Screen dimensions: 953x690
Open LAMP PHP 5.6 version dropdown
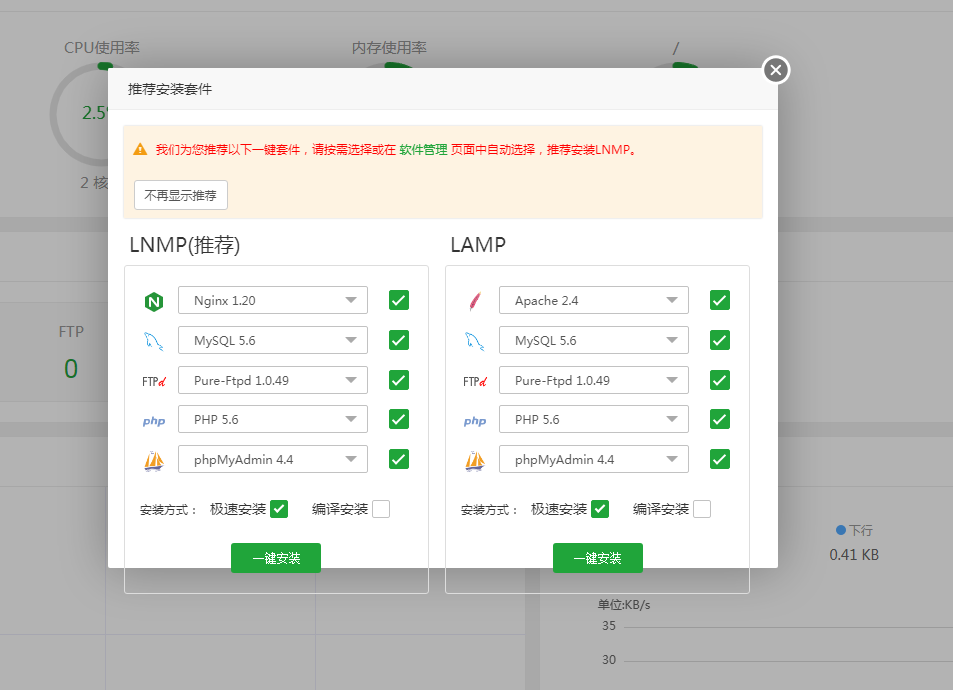click(594, 419)
